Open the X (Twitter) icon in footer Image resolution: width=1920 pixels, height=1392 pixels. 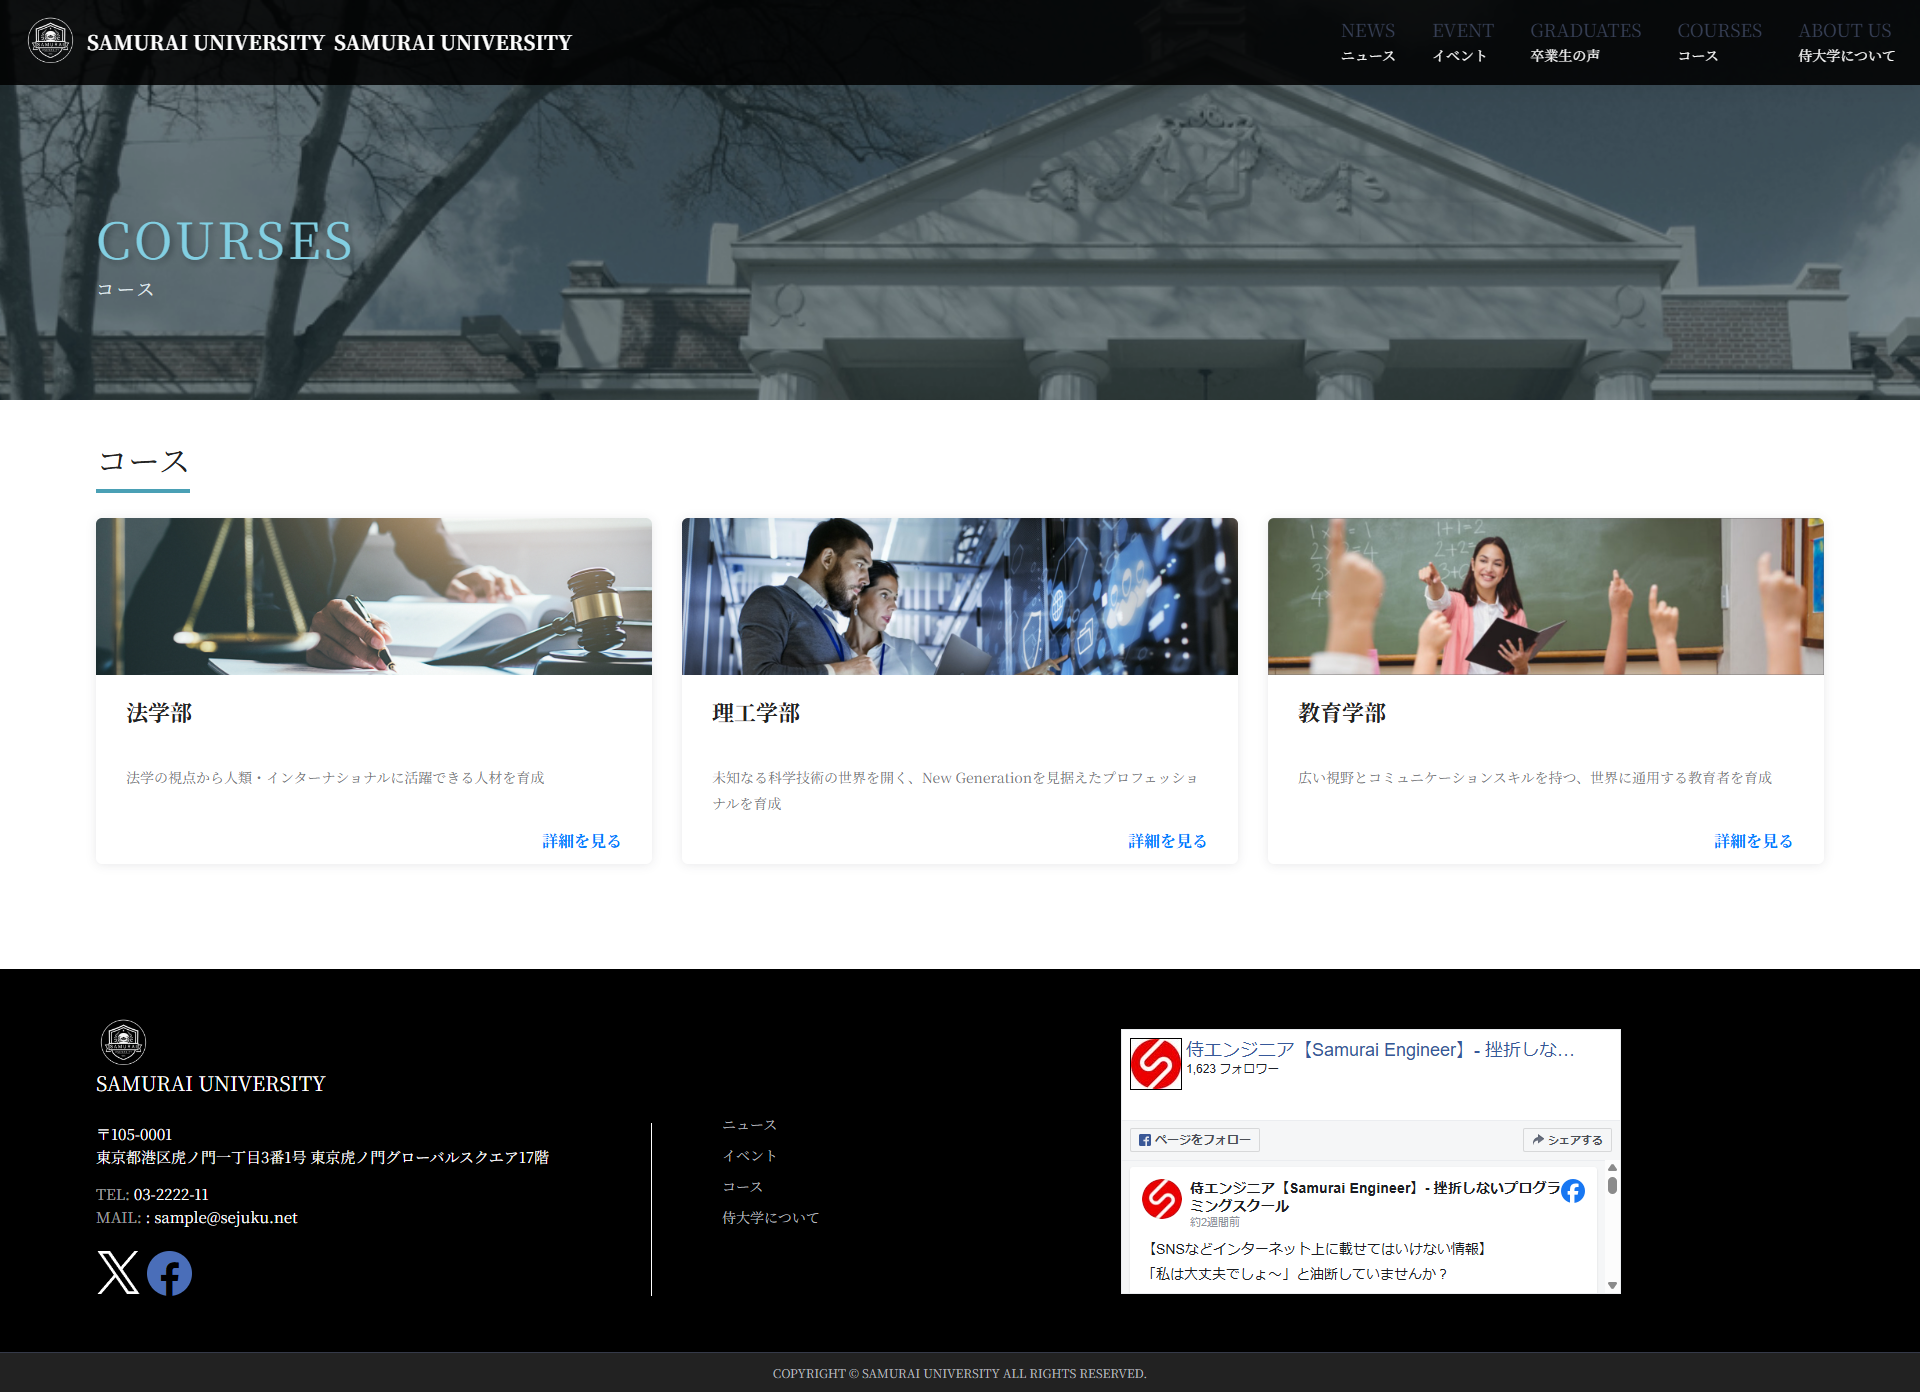[x=118, y=1273]
